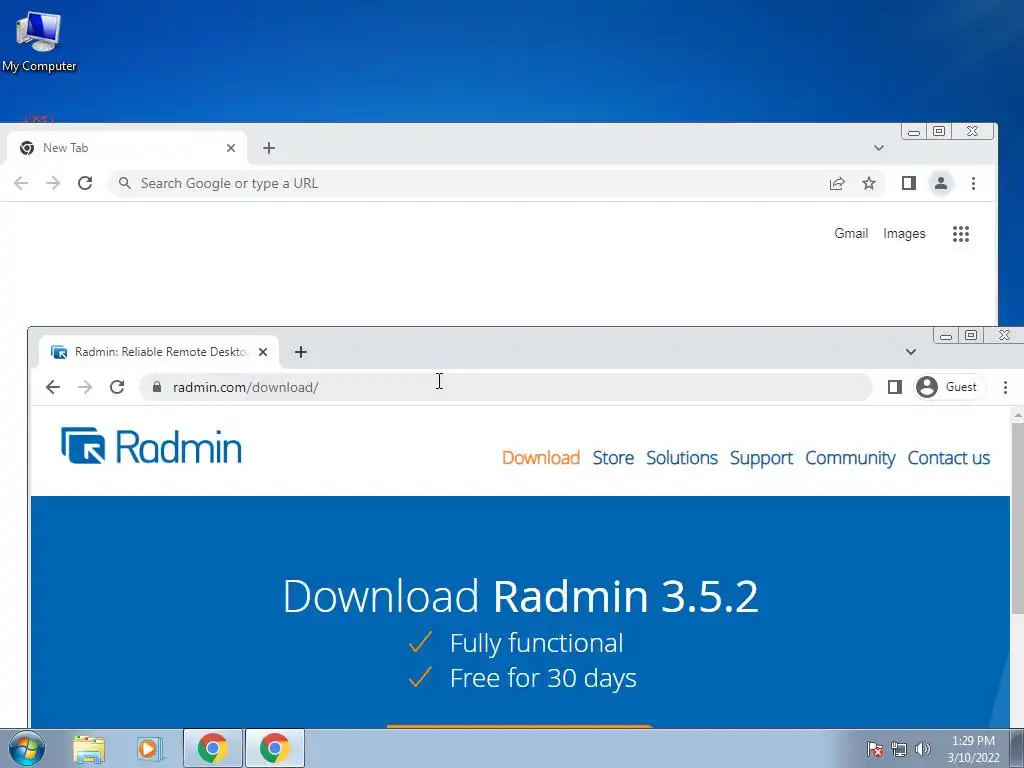Image resolution: width=1024 pixels, height=768 pixels.
Task: Reload the New Tab window page
Action: pyautogui.click(x=85, y=184)
